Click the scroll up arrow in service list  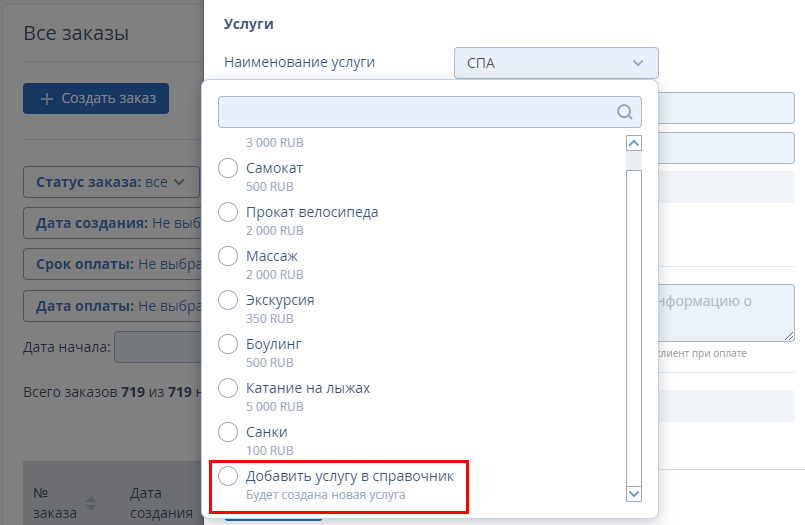(x=634, y=143)
